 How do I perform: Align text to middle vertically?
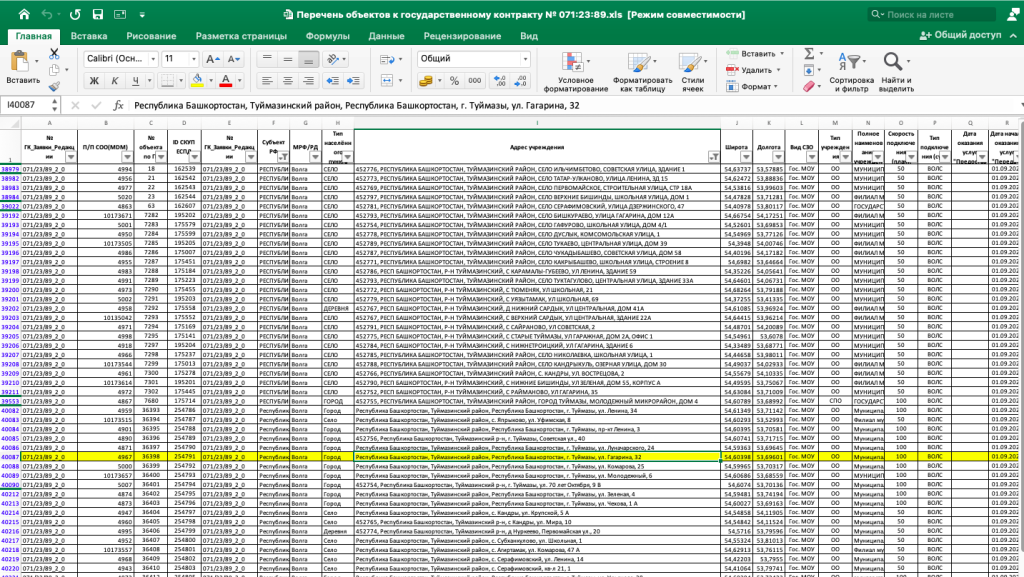287,59
